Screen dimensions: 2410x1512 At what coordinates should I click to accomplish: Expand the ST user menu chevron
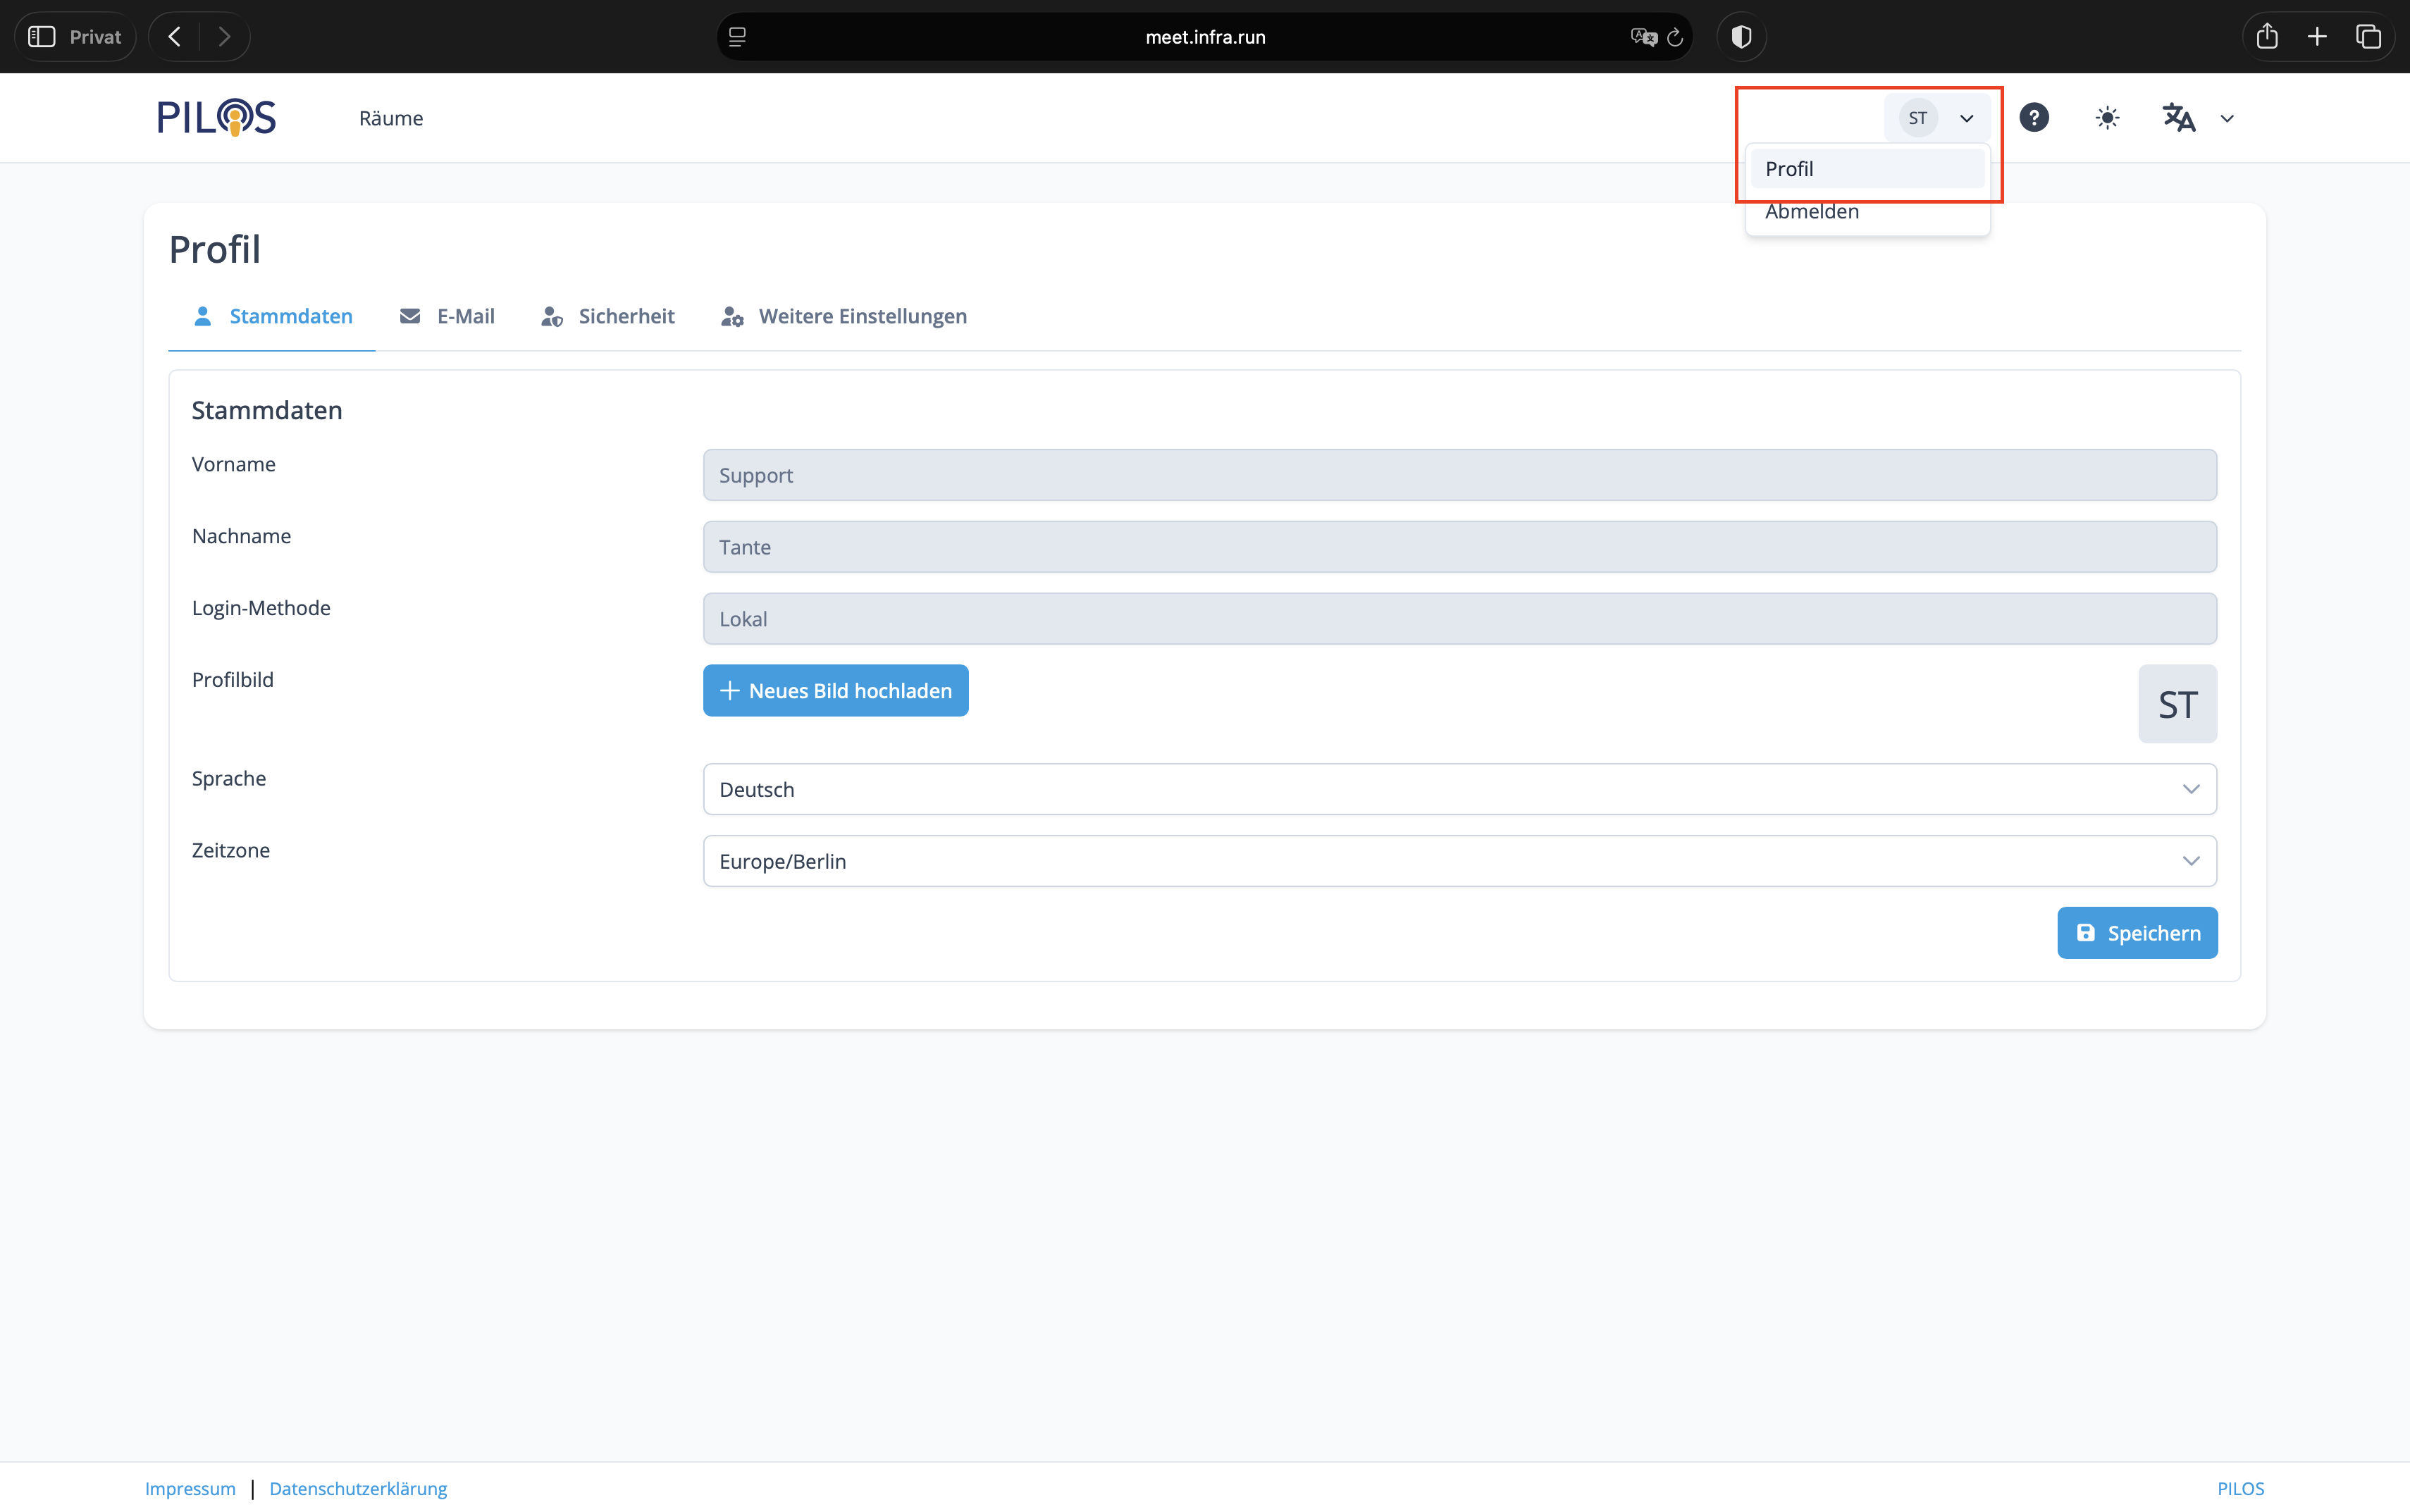[1966, 118]
